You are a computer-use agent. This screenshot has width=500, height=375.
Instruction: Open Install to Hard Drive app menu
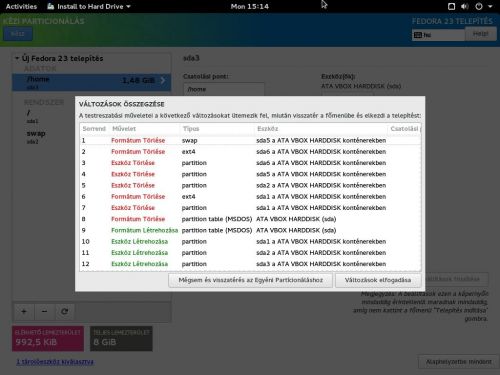coord(89,6)
